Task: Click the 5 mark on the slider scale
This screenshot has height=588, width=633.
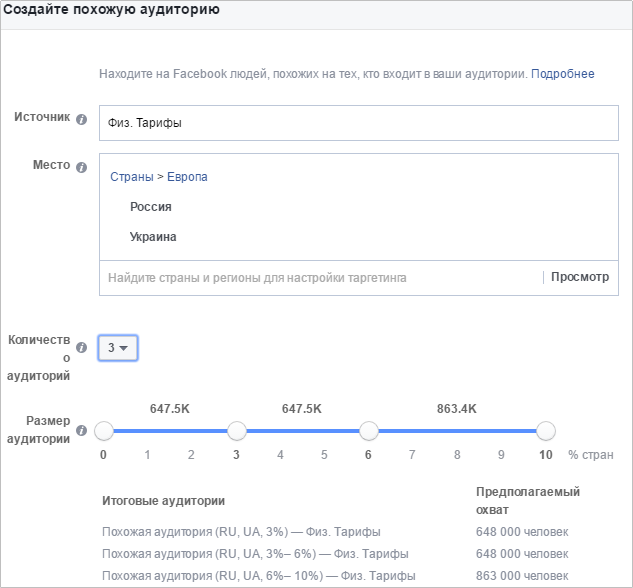Action: tap(324, 455)
